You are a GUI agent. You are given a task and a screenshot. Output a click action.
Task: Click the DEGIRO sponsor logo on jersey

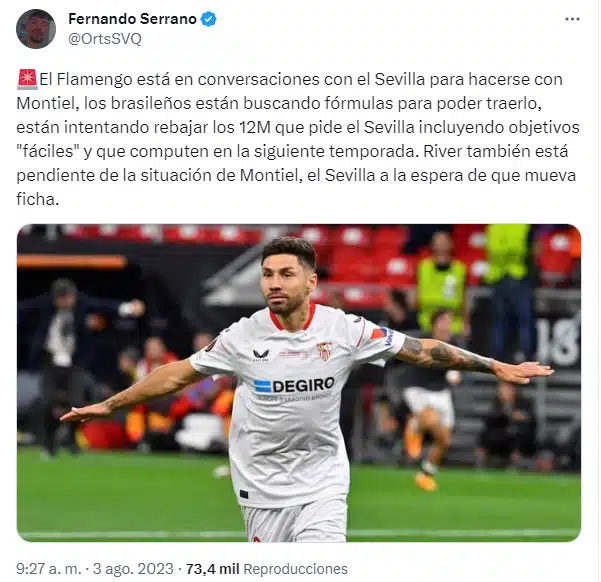coord(294,386)
